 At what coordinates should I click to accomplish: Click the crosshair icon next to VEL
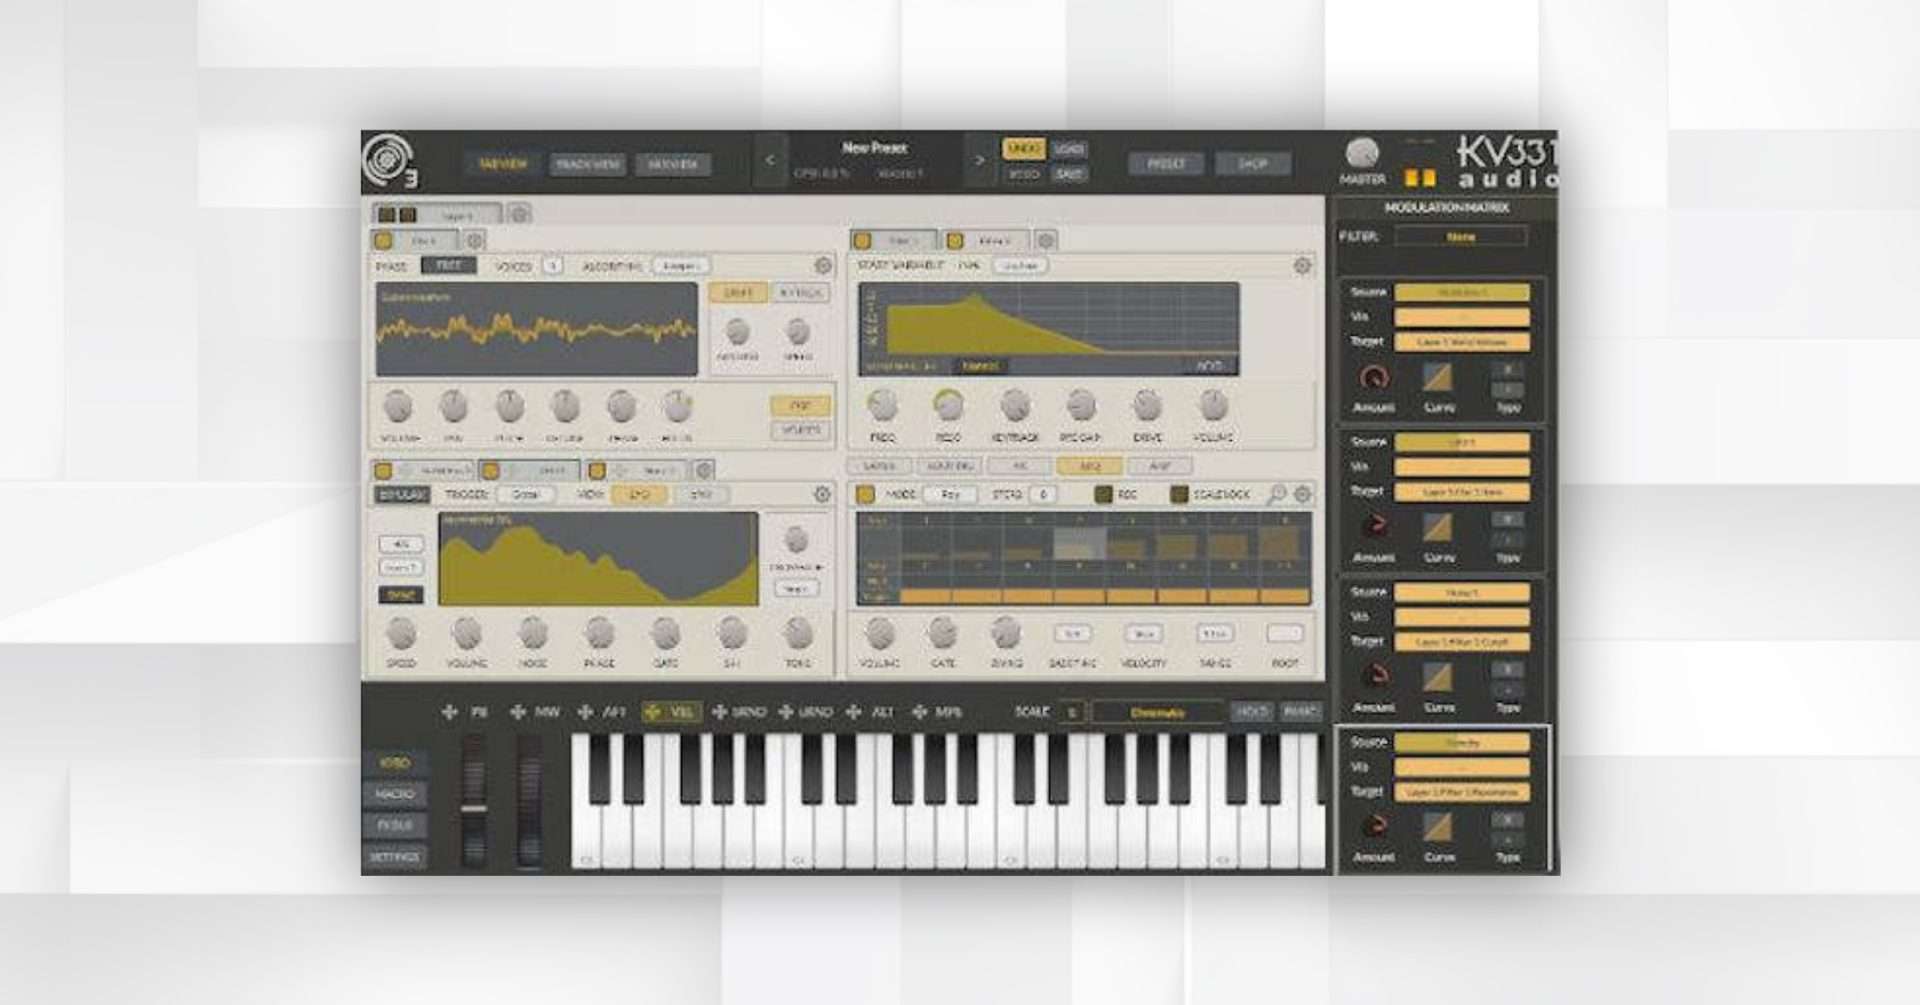tap(653, 712)
